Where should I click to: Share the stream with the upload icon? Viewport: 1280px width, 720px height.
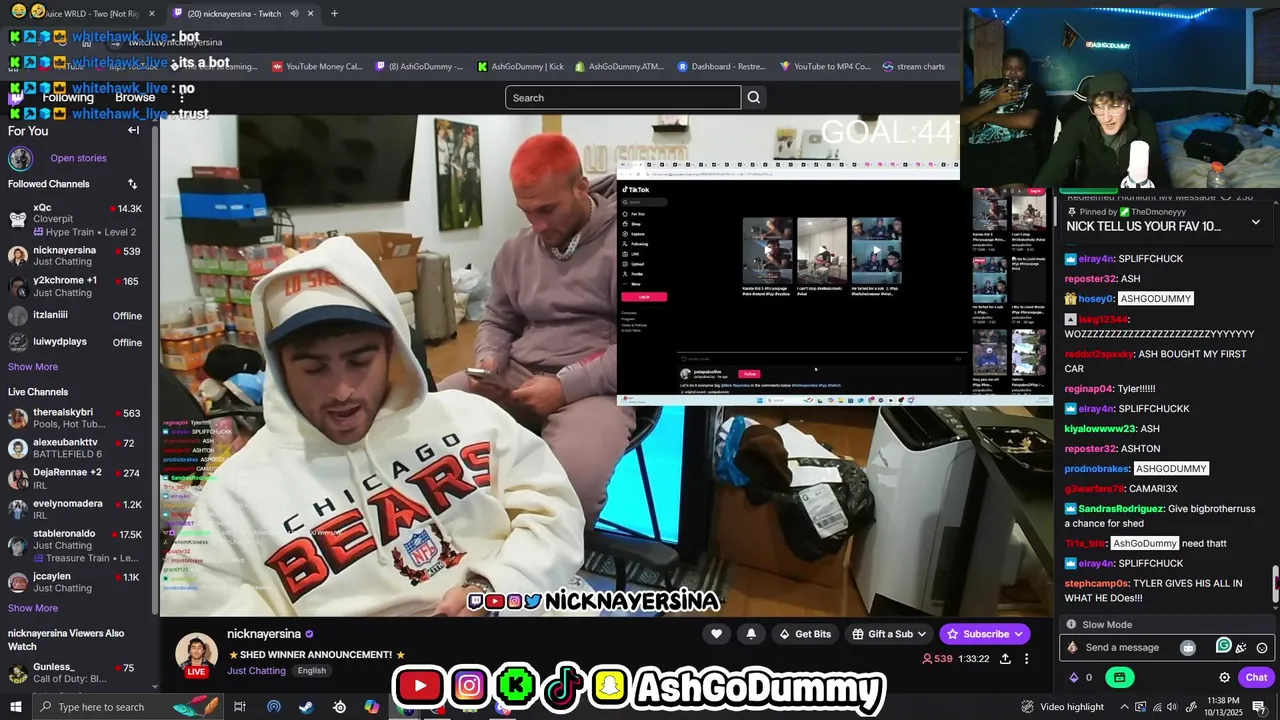[1005, 659]
